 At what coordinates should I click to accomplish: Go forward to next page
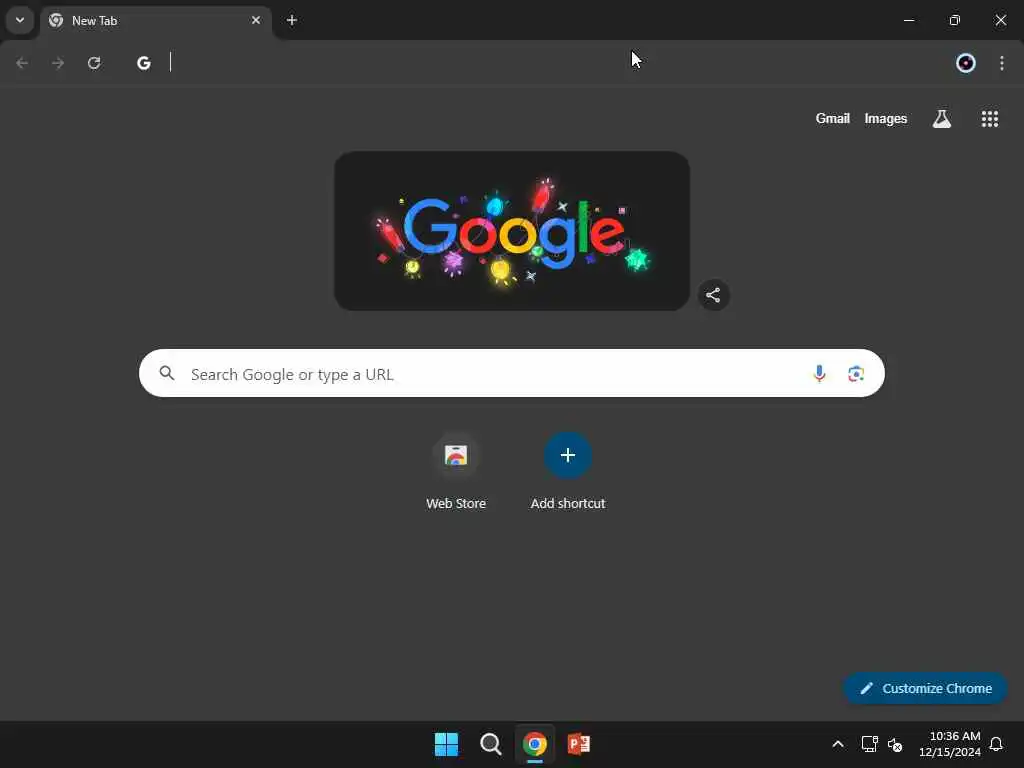pos(58,63)
